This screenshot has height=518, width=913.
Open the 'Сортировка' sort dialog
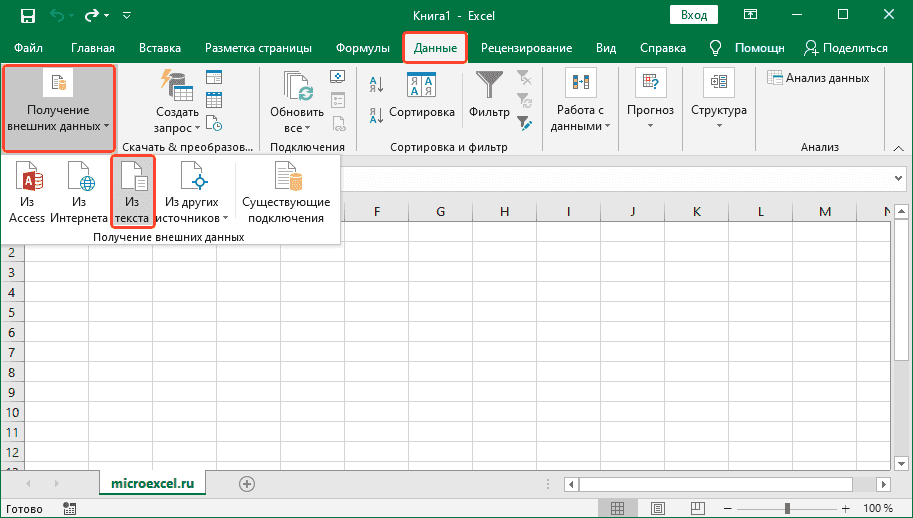click(x=421, y=96)
